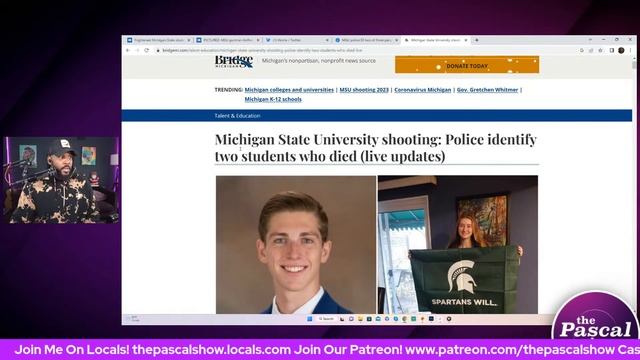Viewport: 640px width, 360px height.
Task: Click the Patreon URL in ticker banner
Action: click(510, 350)
